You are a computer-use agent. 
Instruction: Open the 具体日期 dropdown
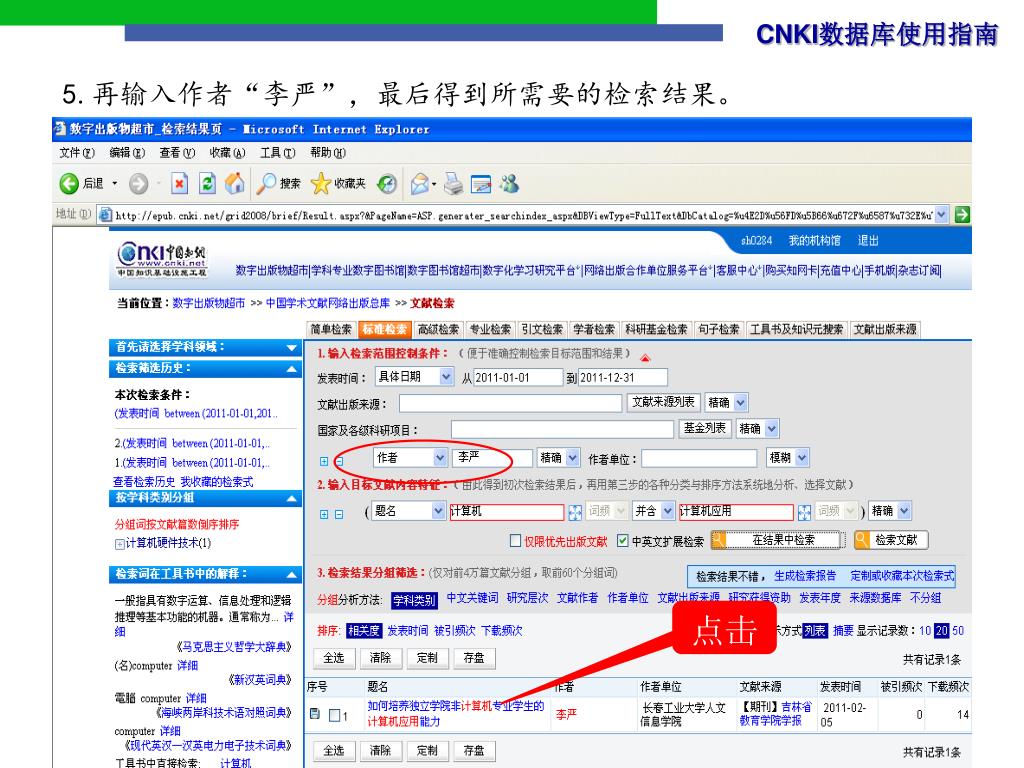click(x=414, y=377)
